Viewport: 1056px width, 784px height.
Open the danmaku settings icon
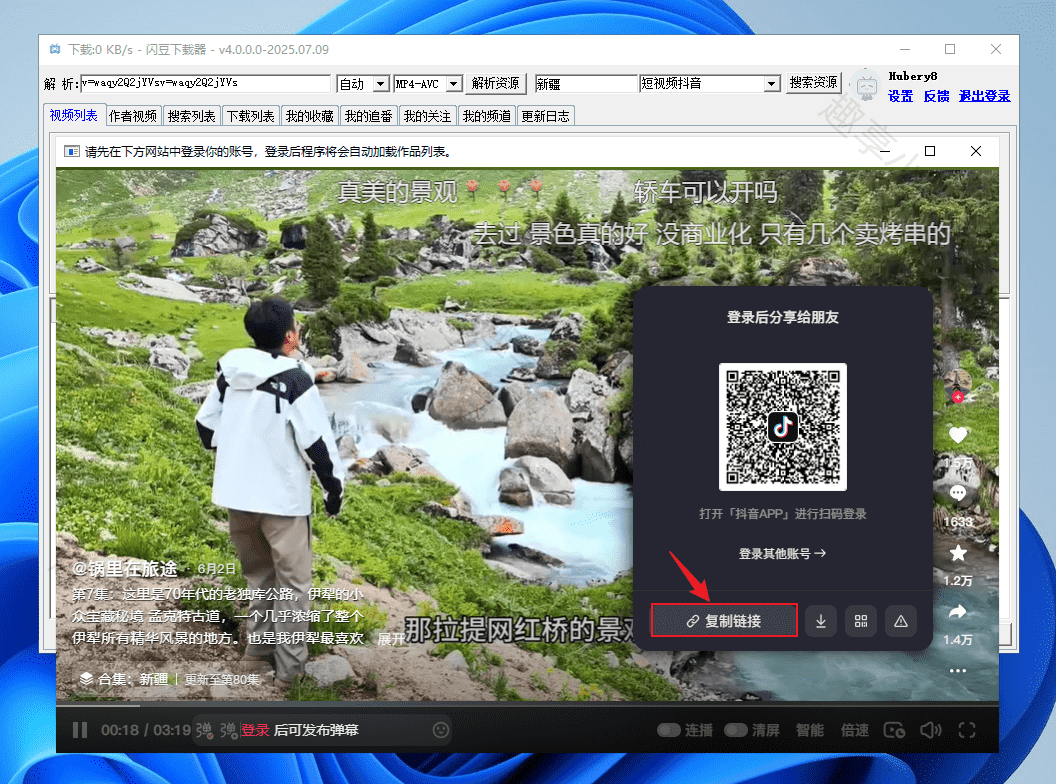pos(229,730)
